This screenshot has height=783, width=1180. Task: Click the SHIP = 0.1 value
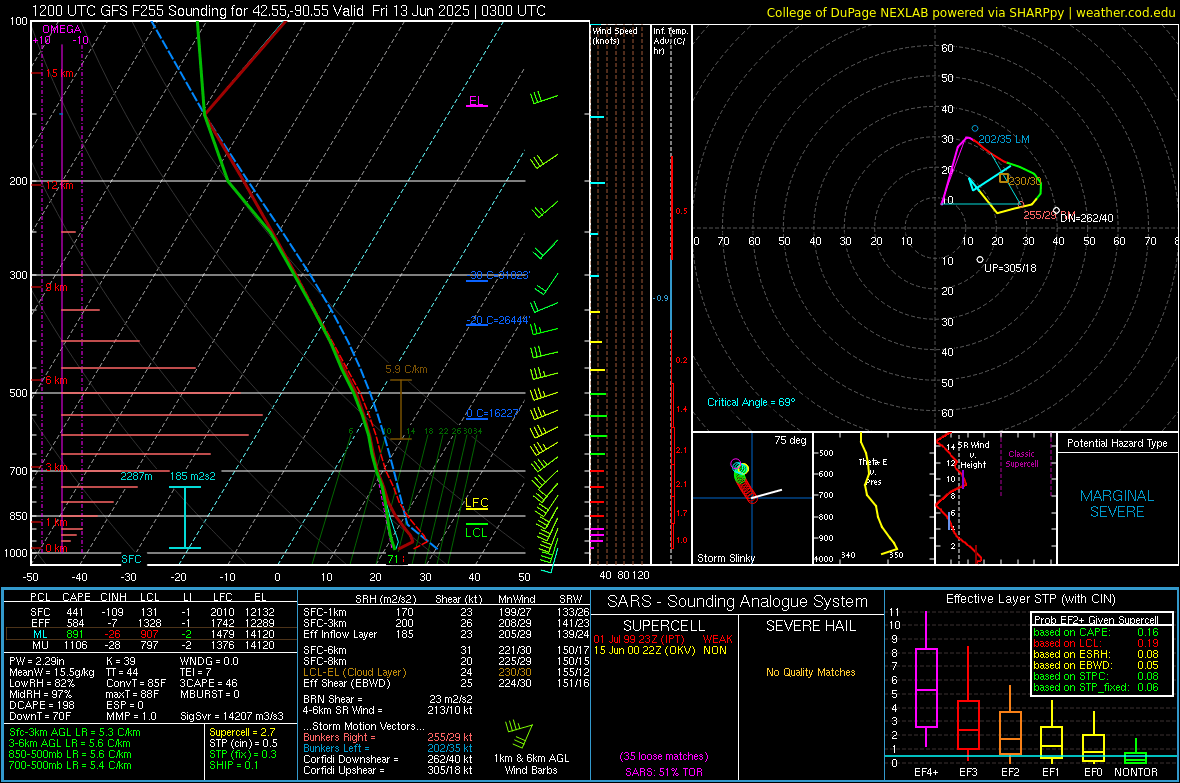(x=233, y=765)
